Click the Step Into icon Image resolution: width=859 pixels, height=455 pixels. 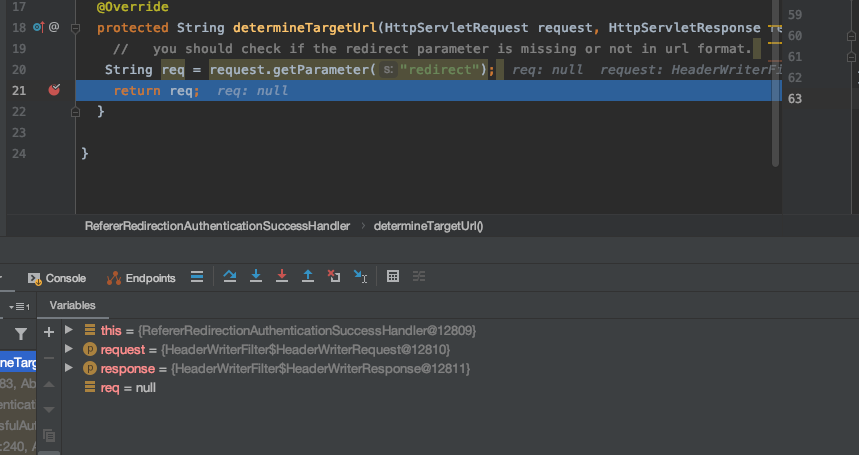click(256, 277)
